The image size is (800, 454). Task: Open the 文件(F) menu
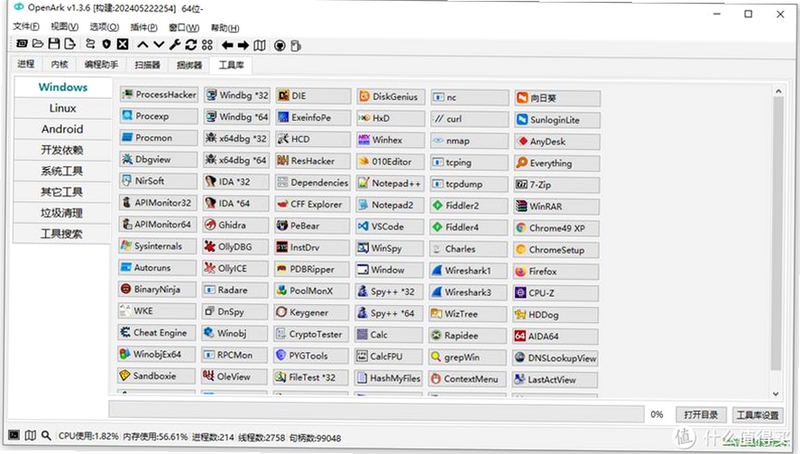tap(26, 27)
